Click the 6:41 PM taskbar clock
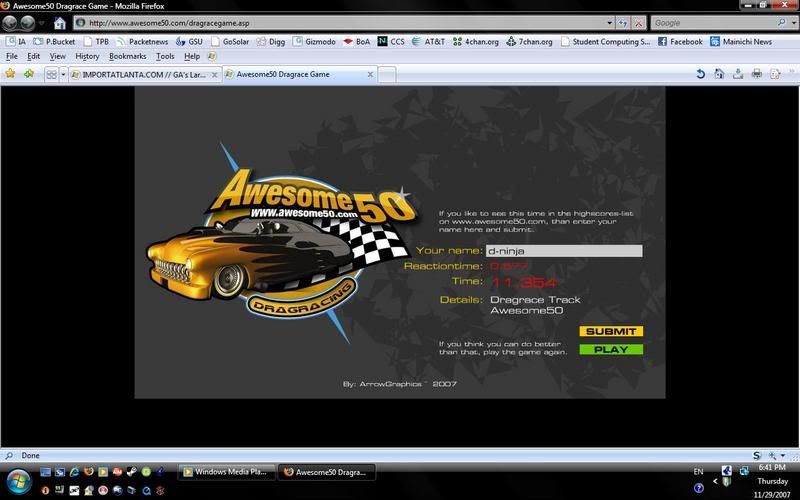The image size is (800, 500). pyautogui.click(x=772, y=467)
